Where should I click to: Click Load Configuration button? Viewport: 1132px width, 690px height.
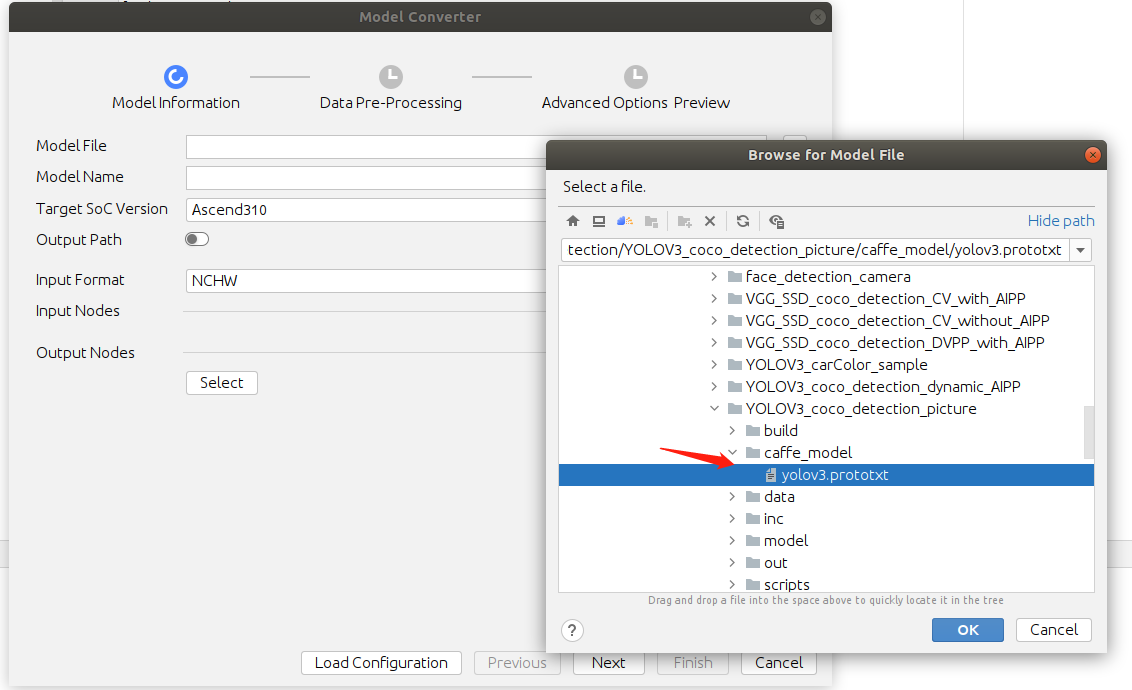pyautogui.click(x=381, y=663)
